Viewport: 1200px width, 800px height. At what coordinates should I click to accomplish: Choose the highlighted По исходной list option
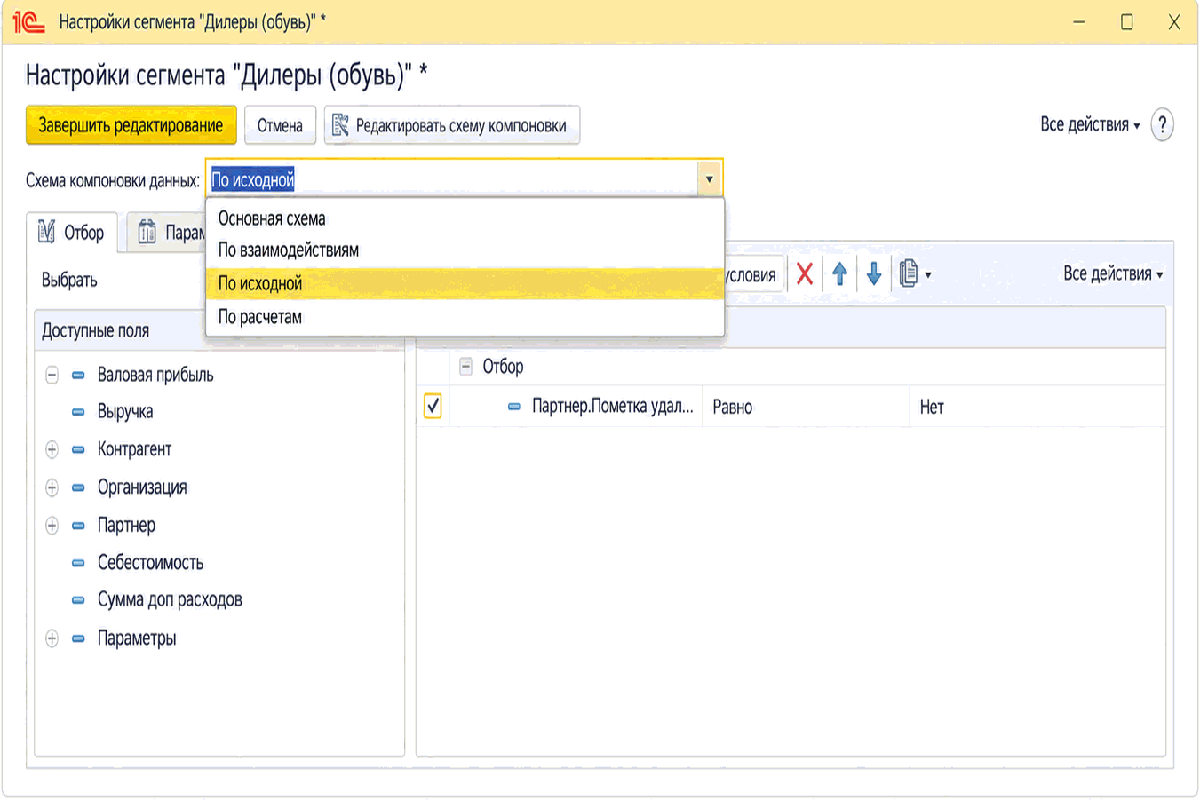point(464,283)
